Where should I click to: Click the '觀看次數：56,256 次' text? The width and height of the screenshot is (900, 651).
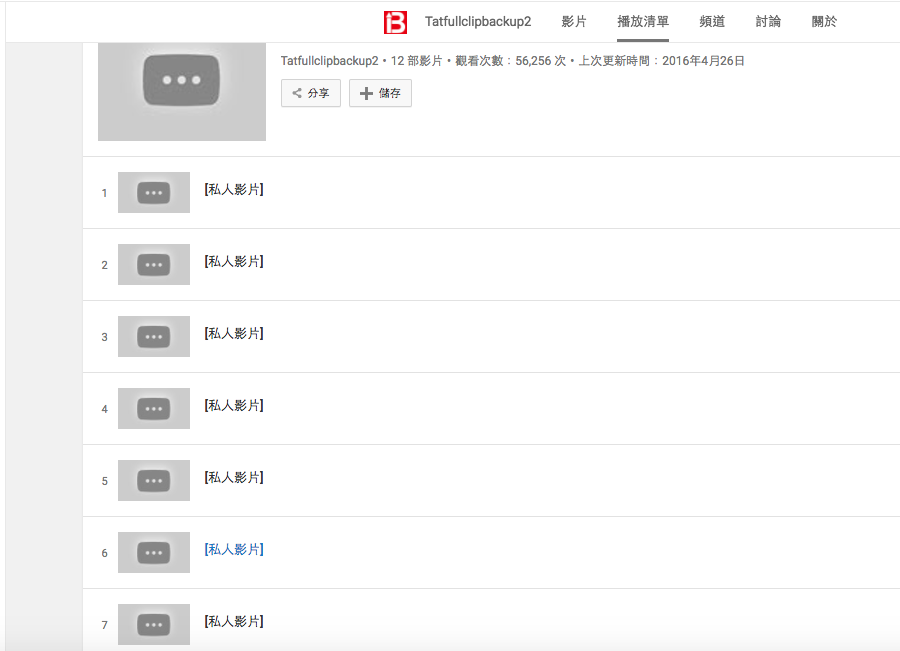pyautogui.click(x=510, y=61)
